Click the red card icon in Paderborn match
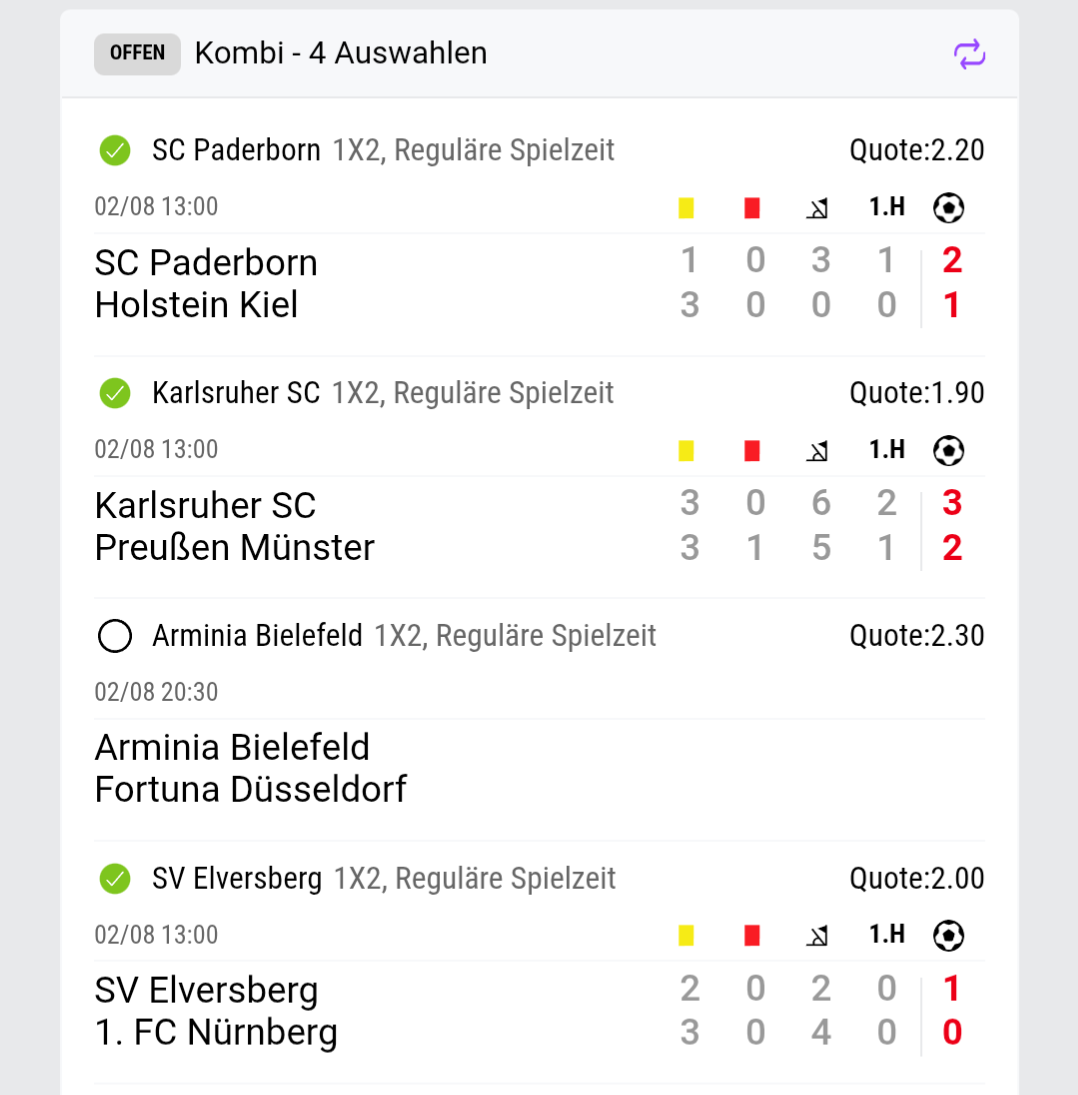Viewport: 1078px width, 1095px height. tap(752, 208)
